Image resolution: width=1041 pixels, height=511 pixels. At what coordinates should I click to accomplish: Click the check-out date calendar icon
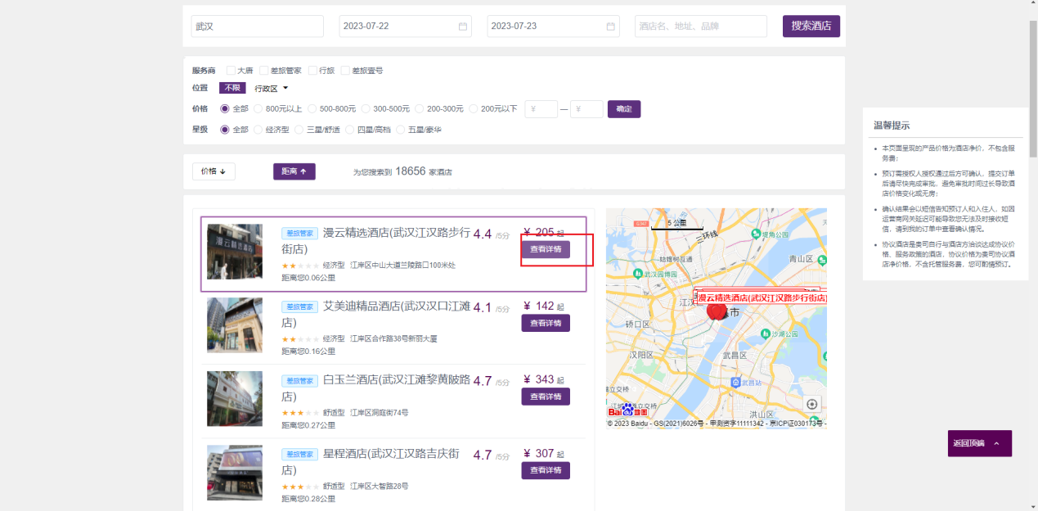click(x=610, y=26)
